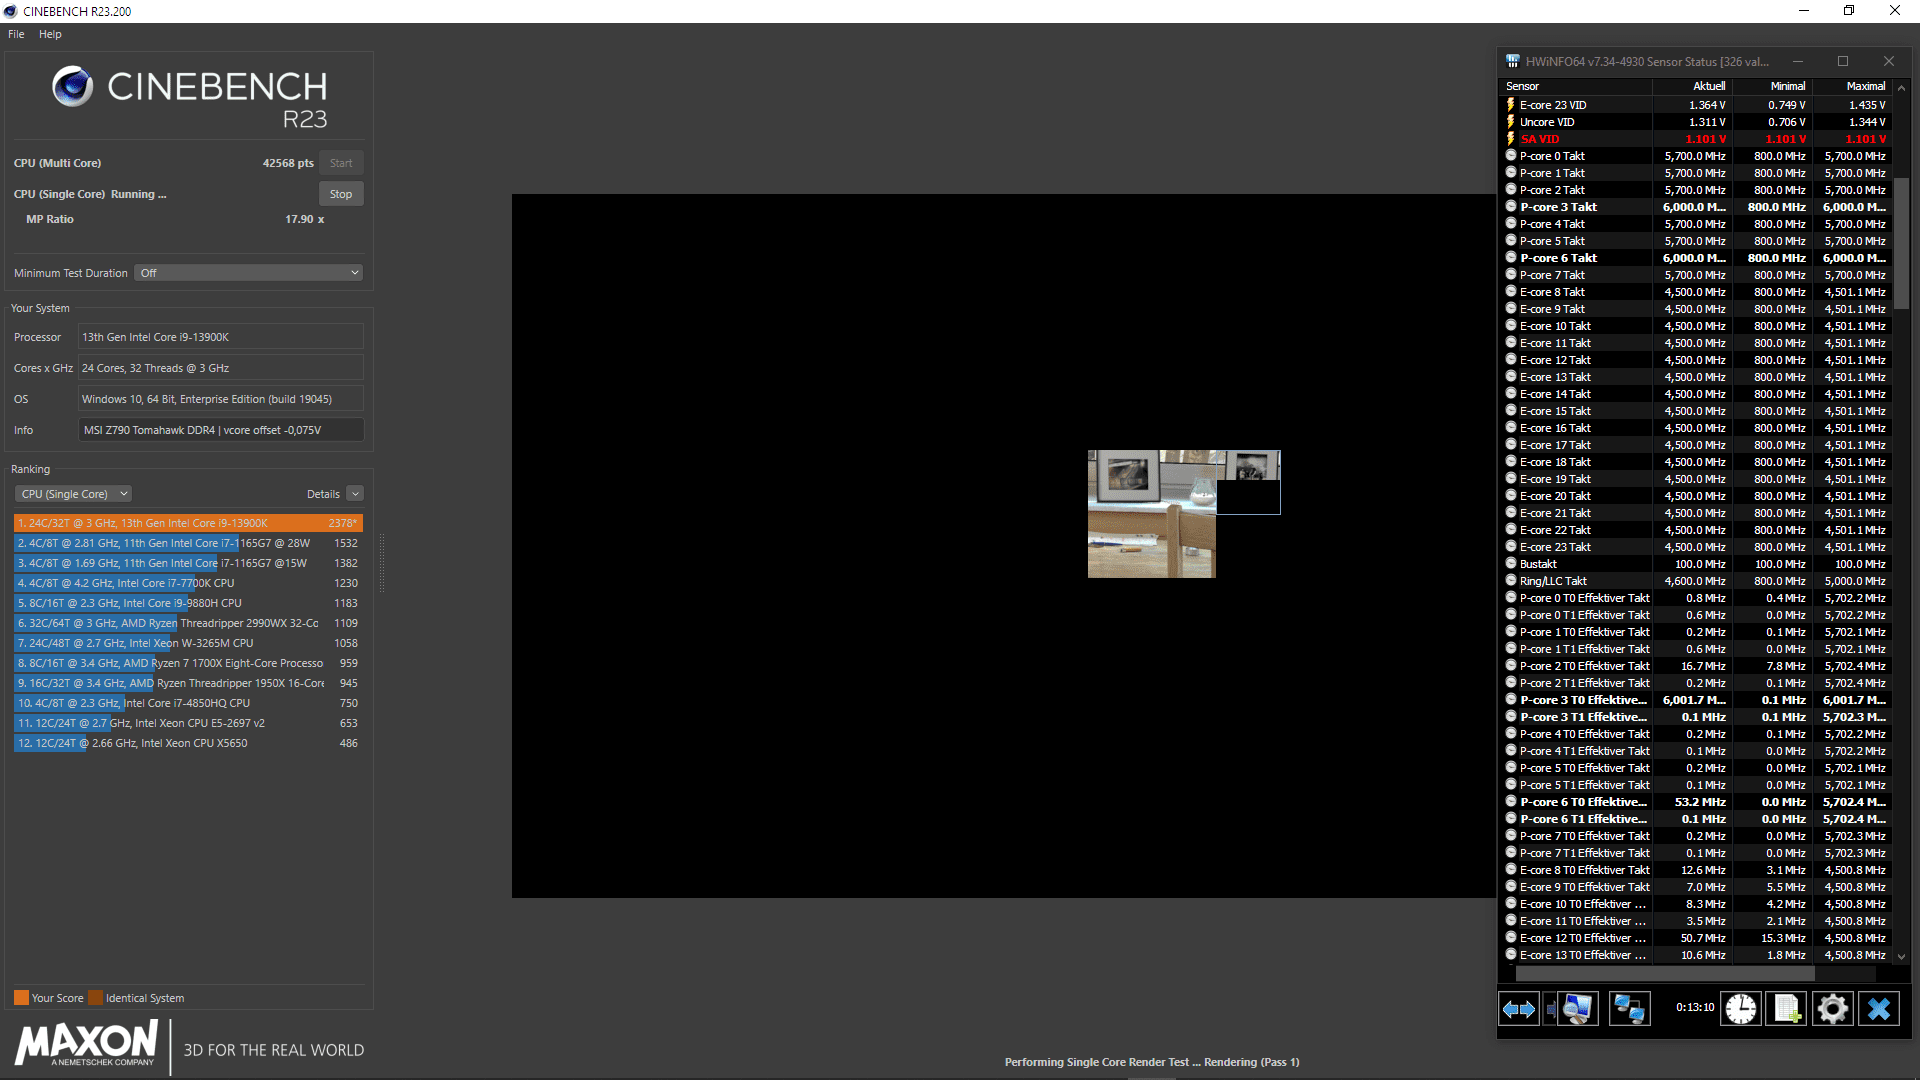Click the OS field value
This screenshot has height=1080, width=1920.
221,399
